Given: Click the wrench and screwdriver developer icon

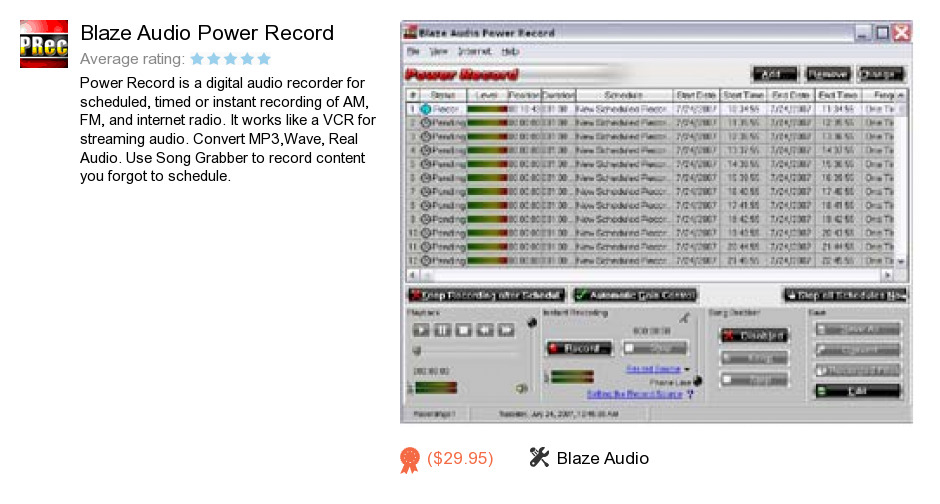Looking at the screenshot, I should click(539, 457).
